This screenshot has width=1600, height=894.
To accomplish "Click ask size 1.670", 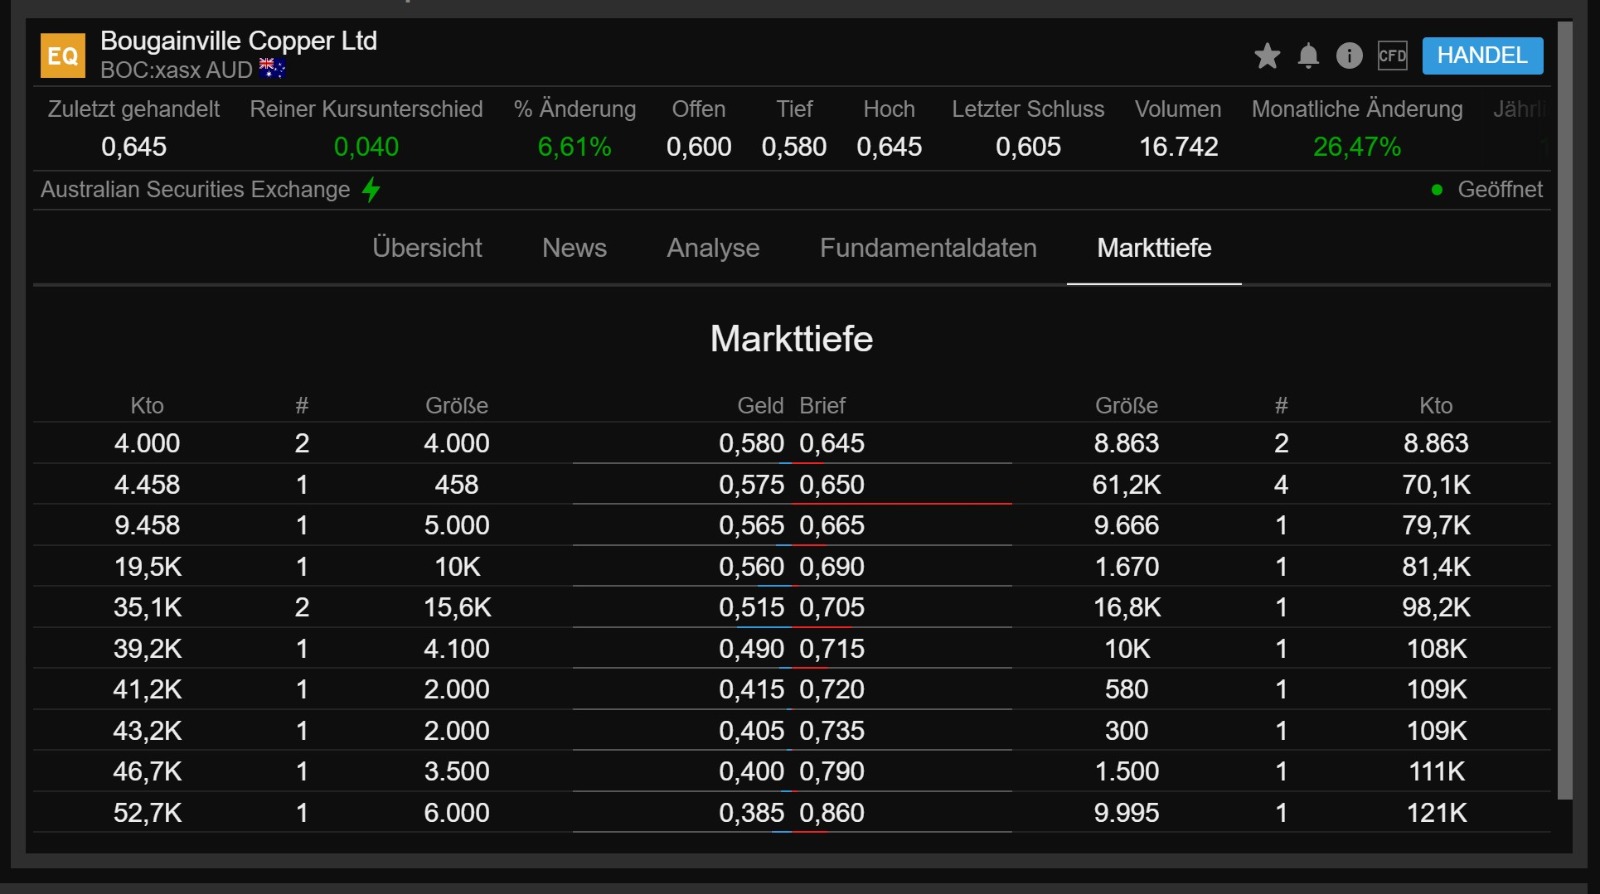I will click(1127, 567).
